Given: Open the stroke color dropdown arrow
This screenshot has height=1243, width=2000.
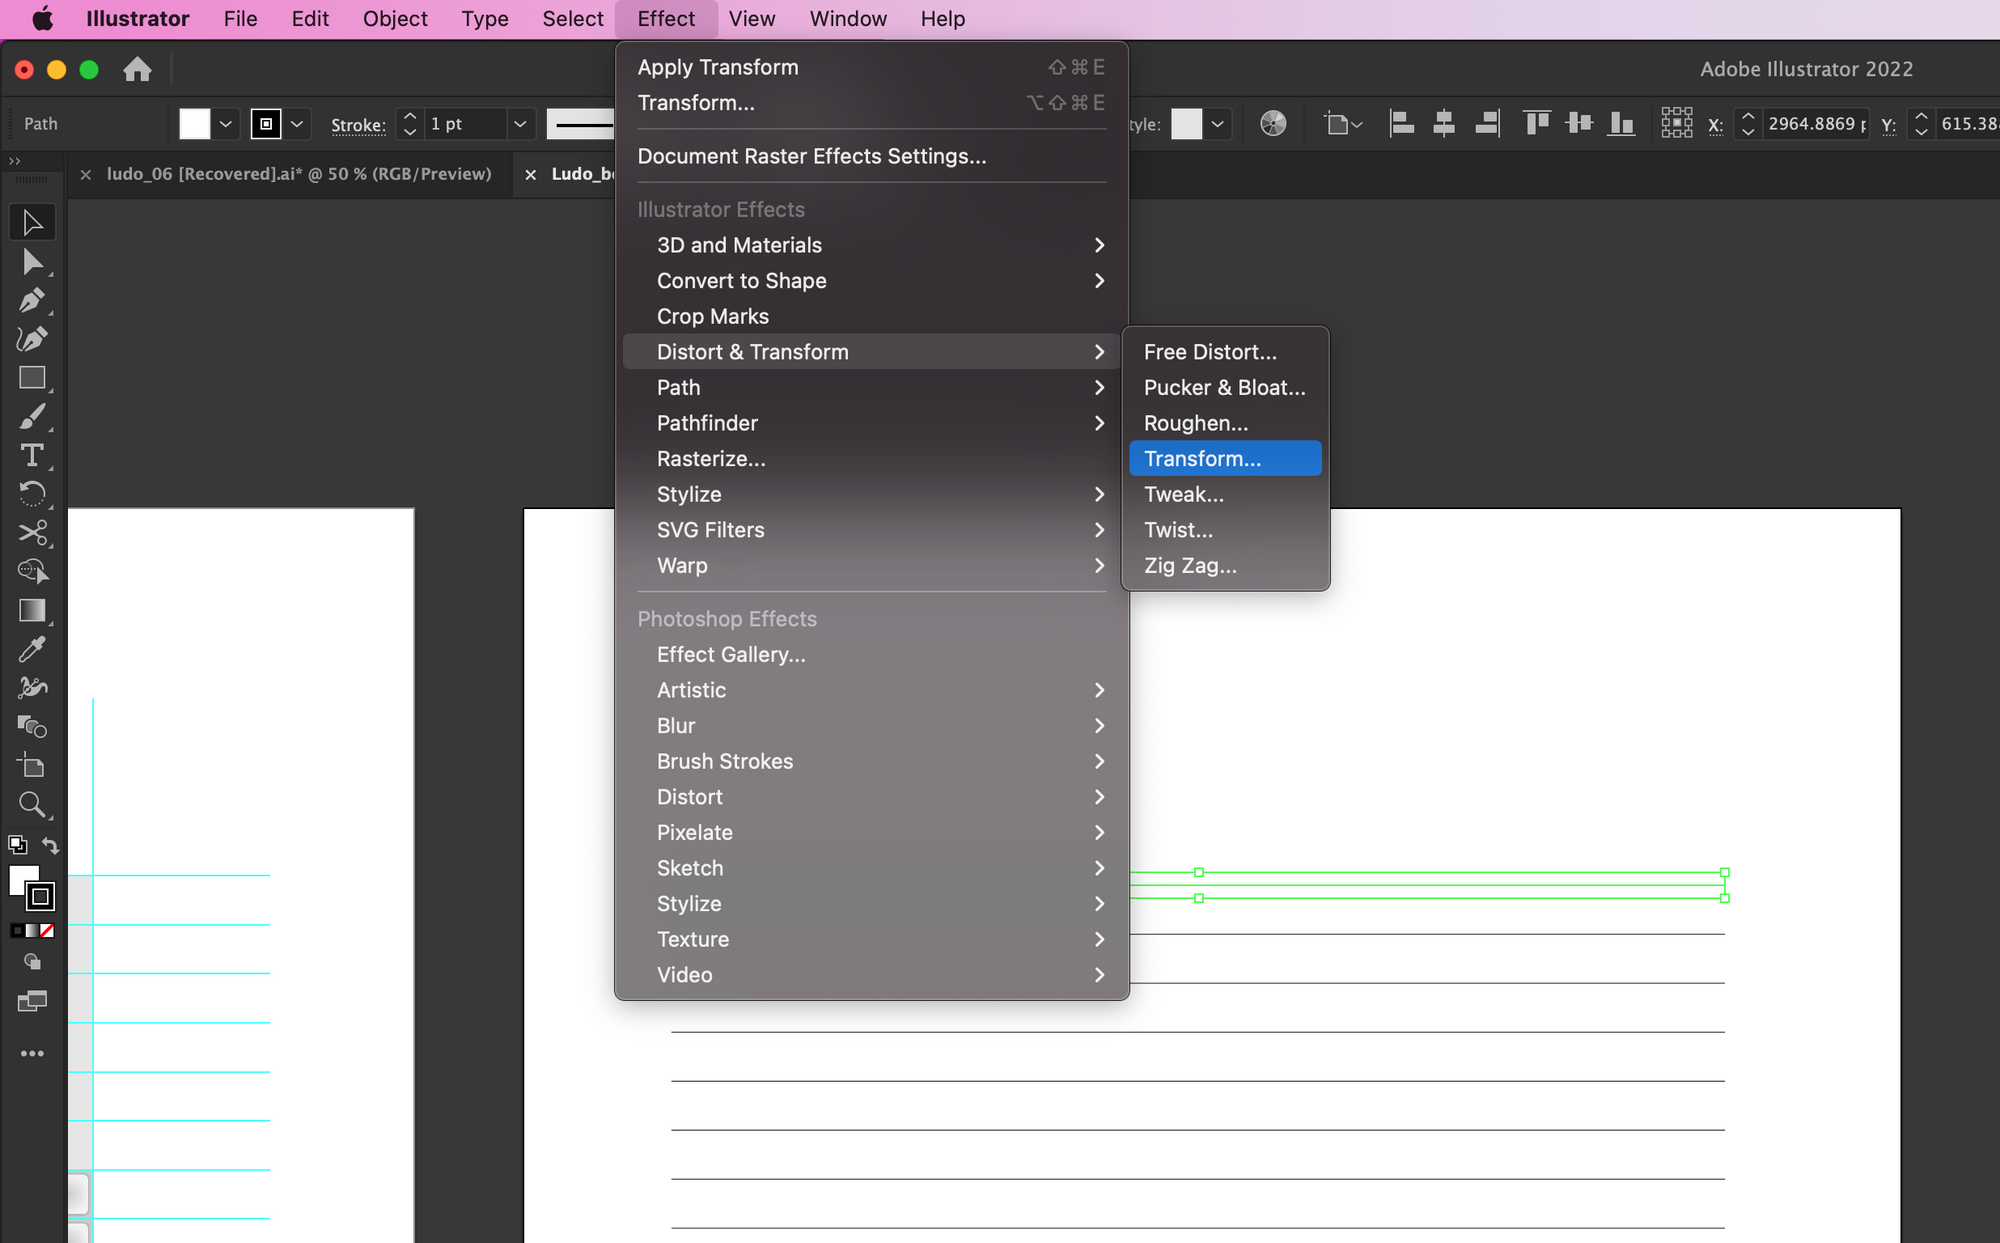Looking at the screenshot, I should [x=297, y=124].
